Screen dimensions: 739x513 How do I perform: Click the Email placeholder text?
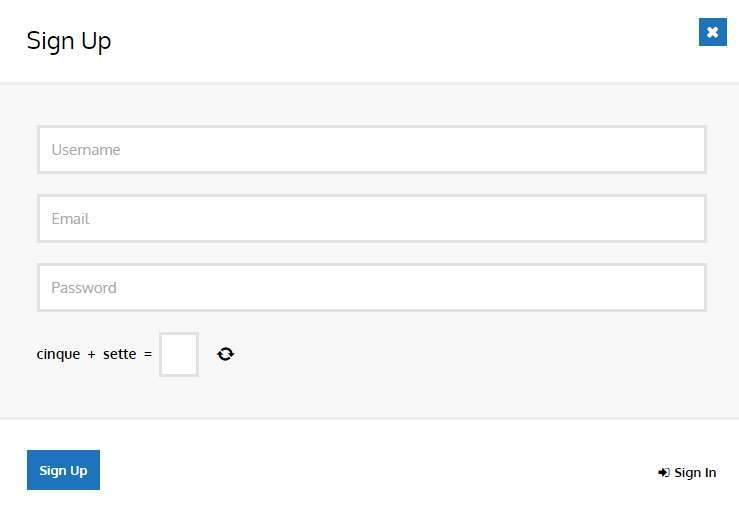click(70, 219)
